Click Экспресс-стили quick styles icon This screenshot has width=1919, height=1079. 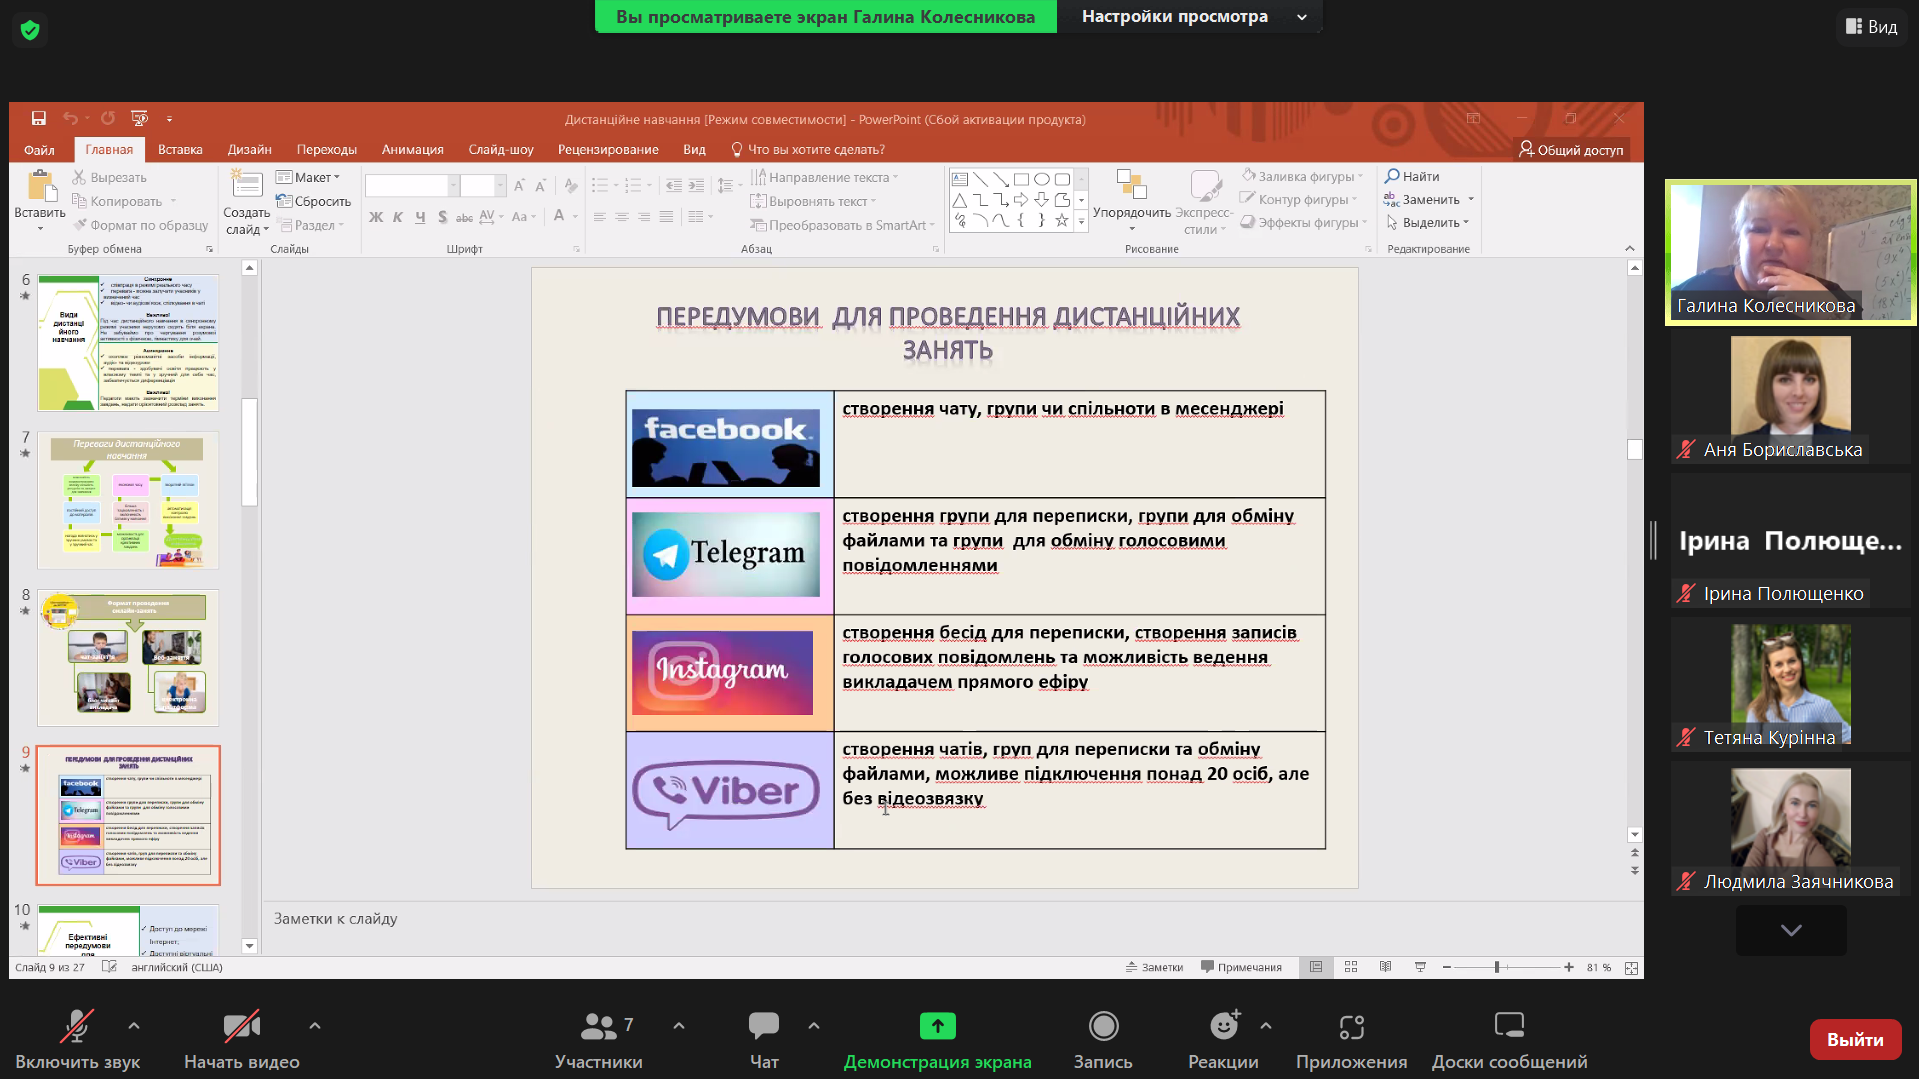pos(1205,185)
